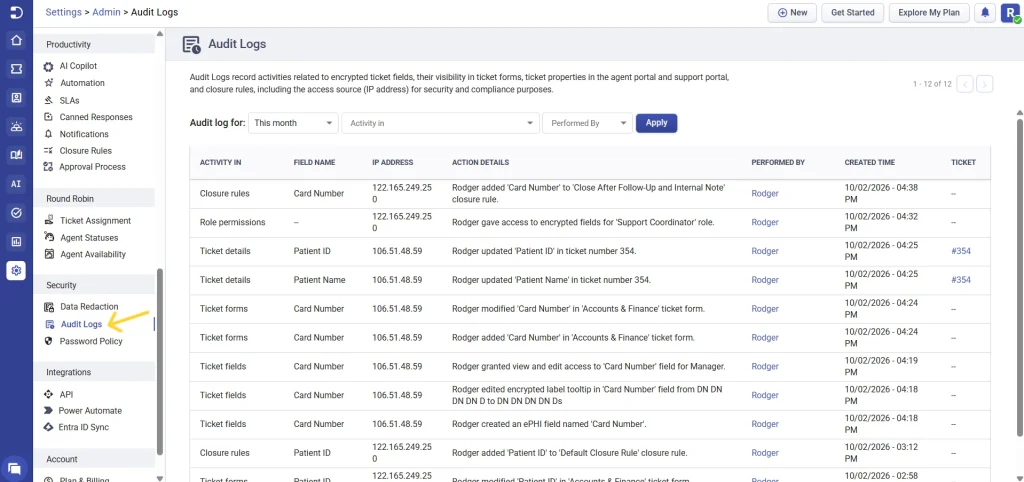Open the Password Policy label
The height and width of the screenshot is (482, 1024).
91,341
